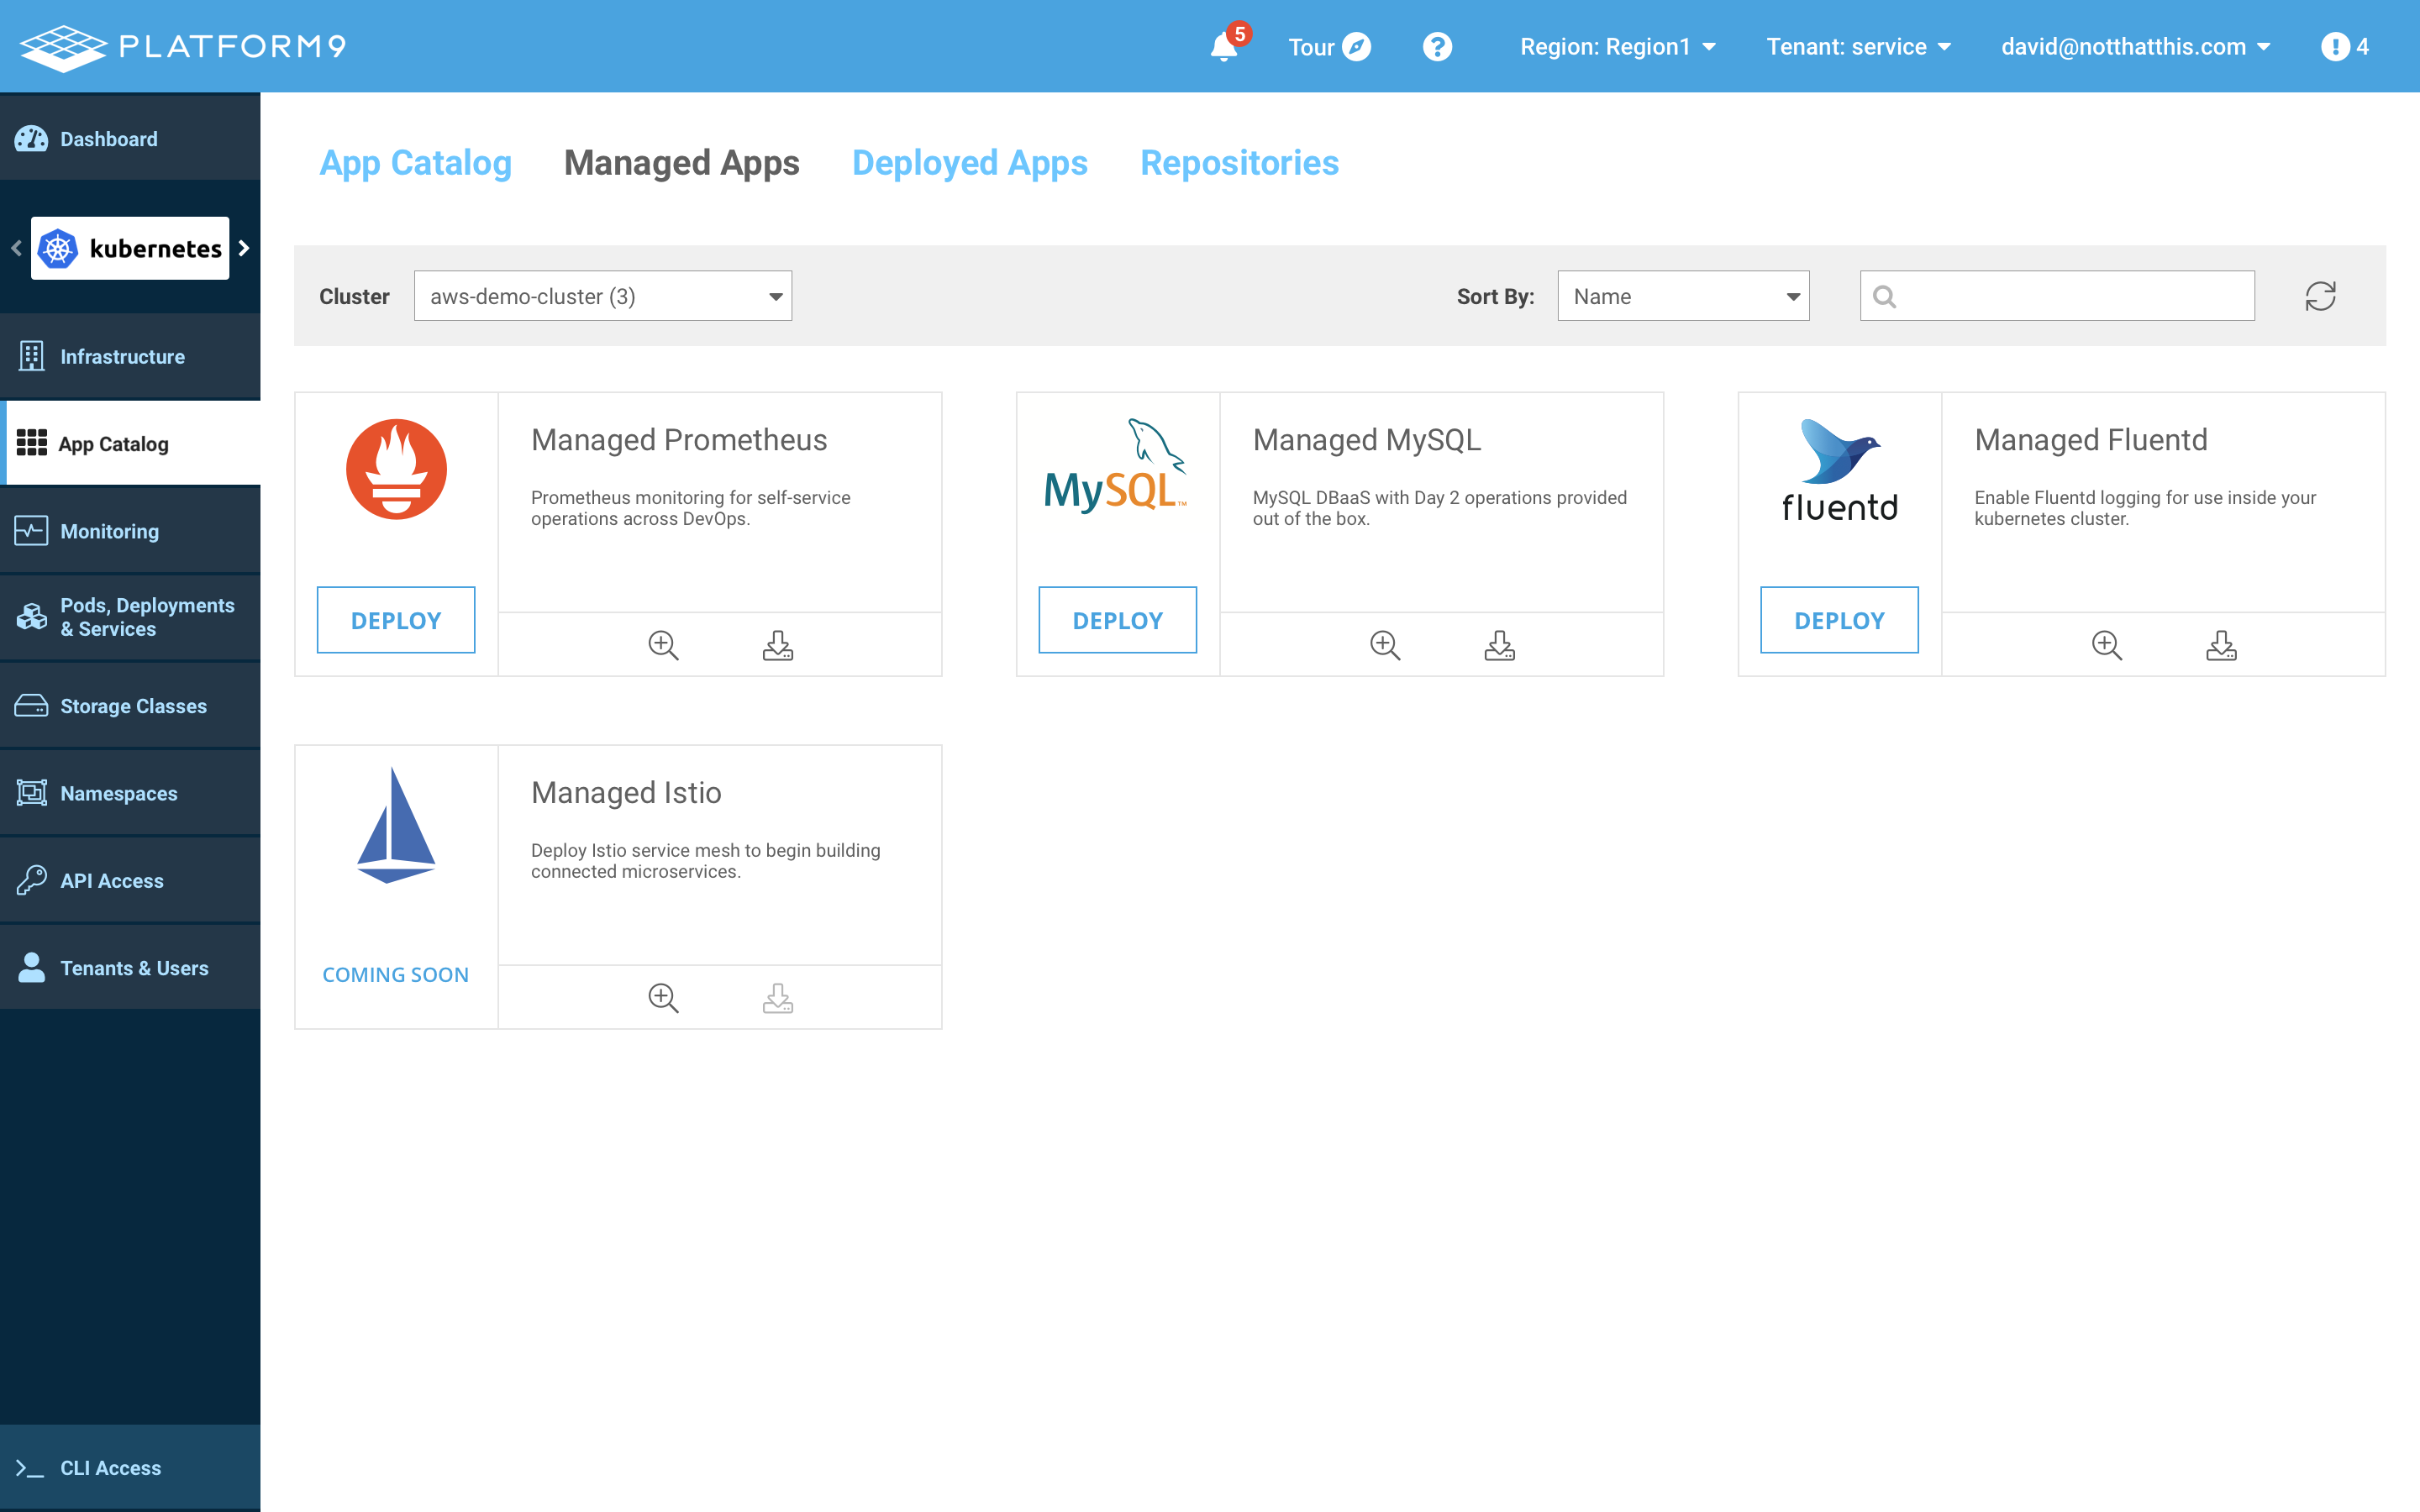Screen dimensions: 2420x1512
Task: Download Managed Fluentd chart icon
Action: coord(2222,645)
